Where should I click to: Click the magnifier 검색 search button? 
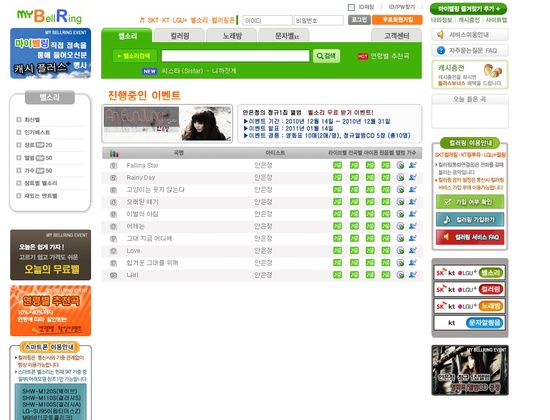coord(326,56)
